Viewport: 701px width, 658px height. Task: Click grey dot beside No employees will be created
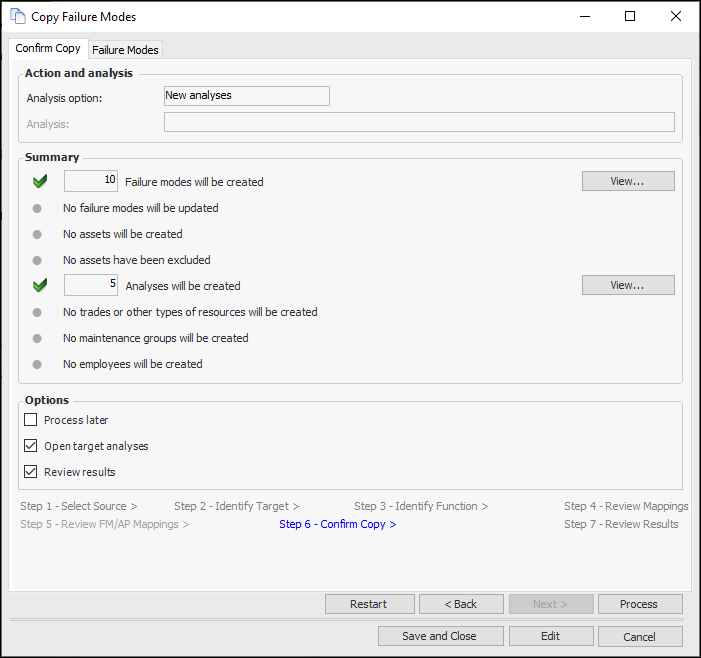(37, 364)
